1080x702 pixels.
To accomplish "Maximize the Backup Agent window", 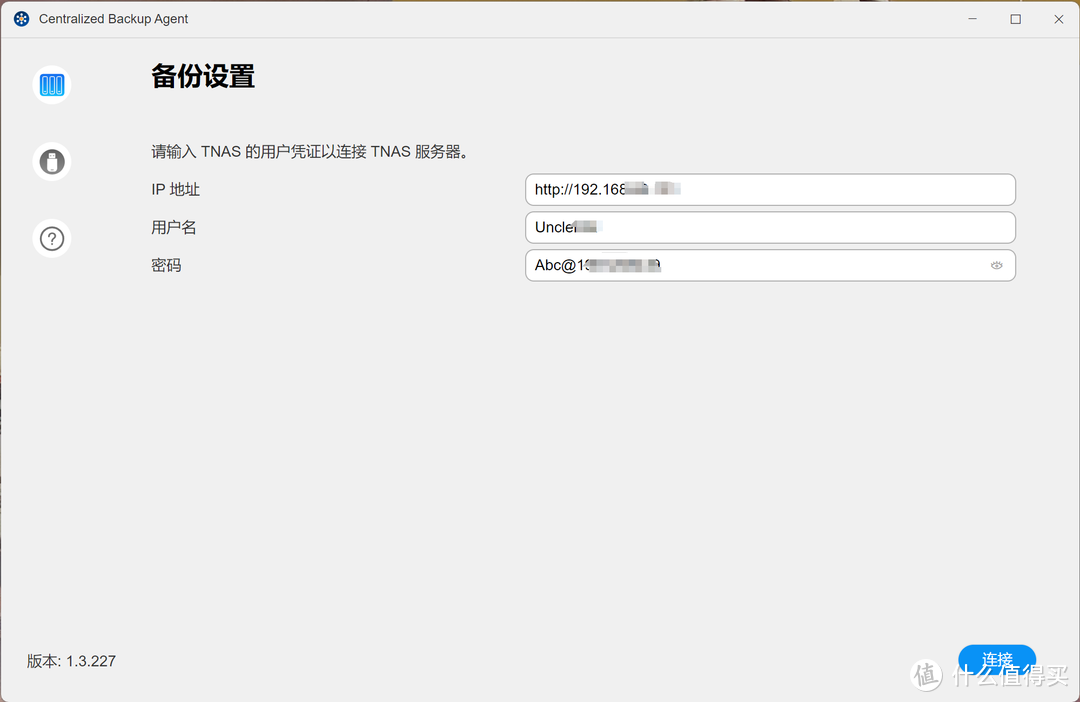I will (1015, 19).
